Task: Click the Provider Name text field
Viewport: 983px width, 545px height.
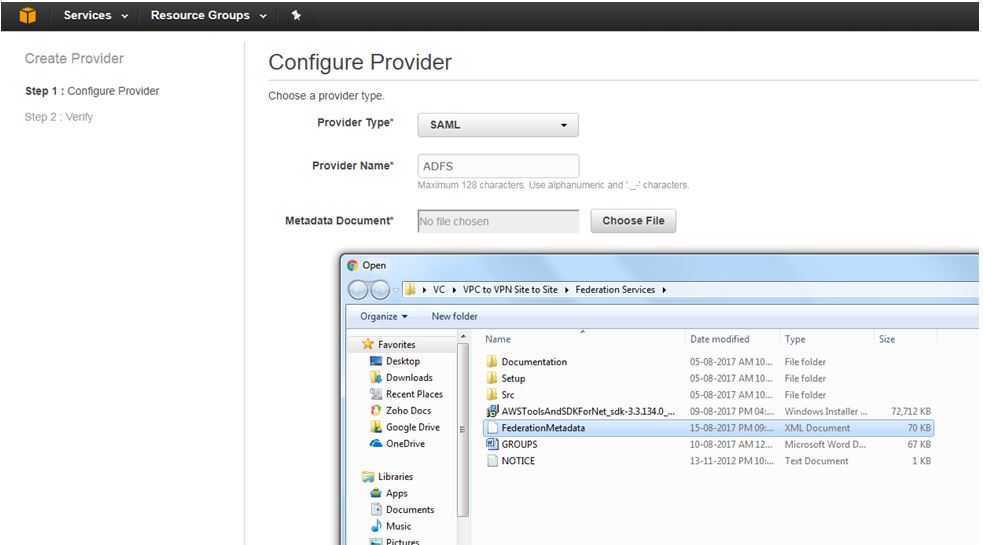Action: point(498,166)
